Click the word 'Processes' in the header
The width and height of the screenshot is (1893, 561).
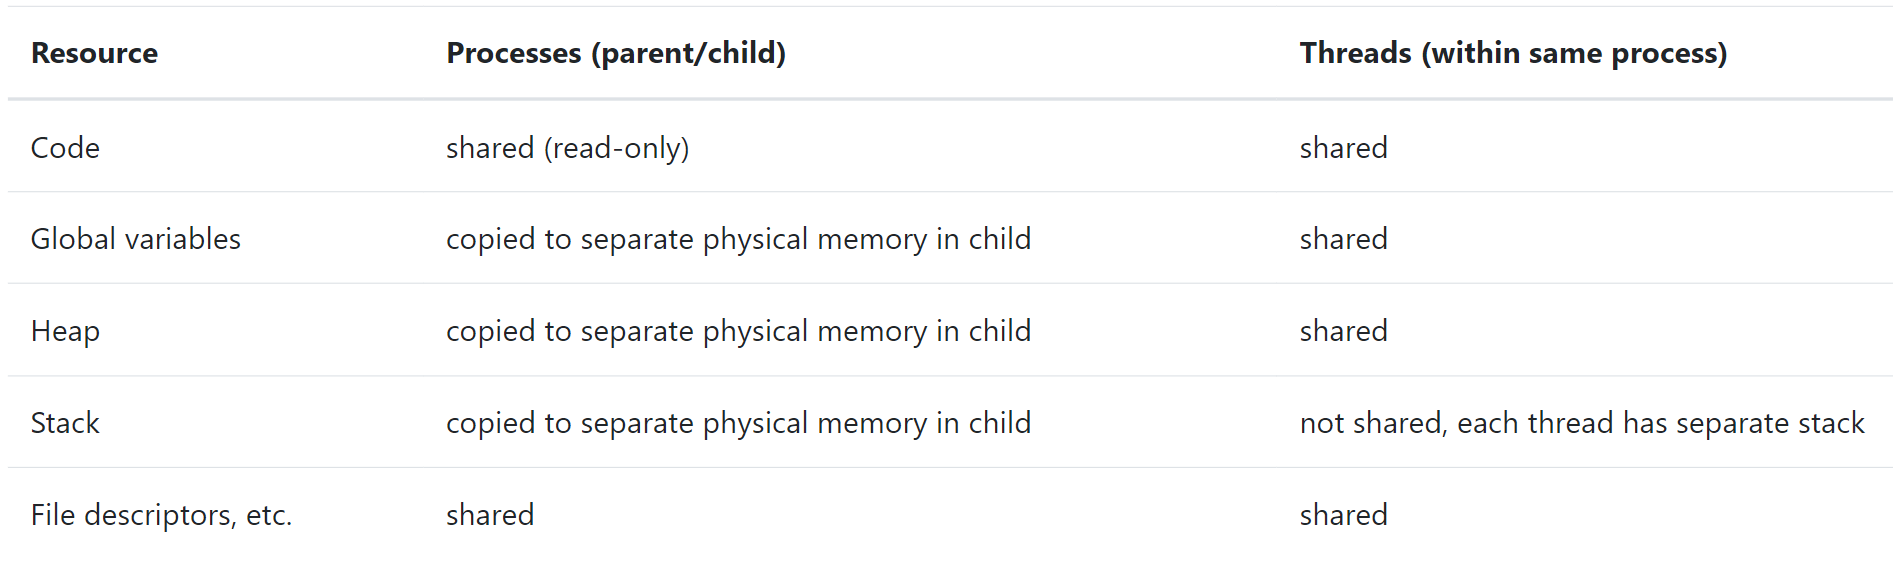coord(514,53)
